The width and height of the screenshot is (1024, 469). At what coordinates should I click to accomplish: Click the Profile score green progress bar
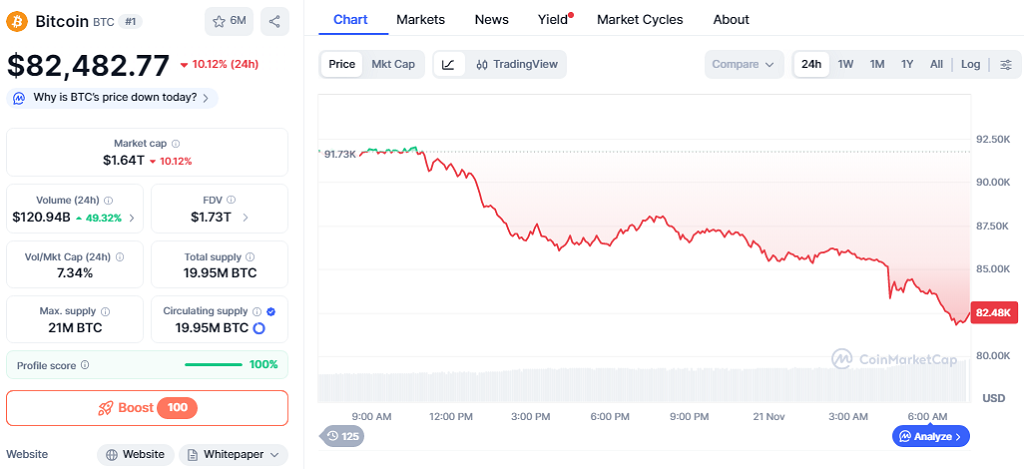coord(214,364)
